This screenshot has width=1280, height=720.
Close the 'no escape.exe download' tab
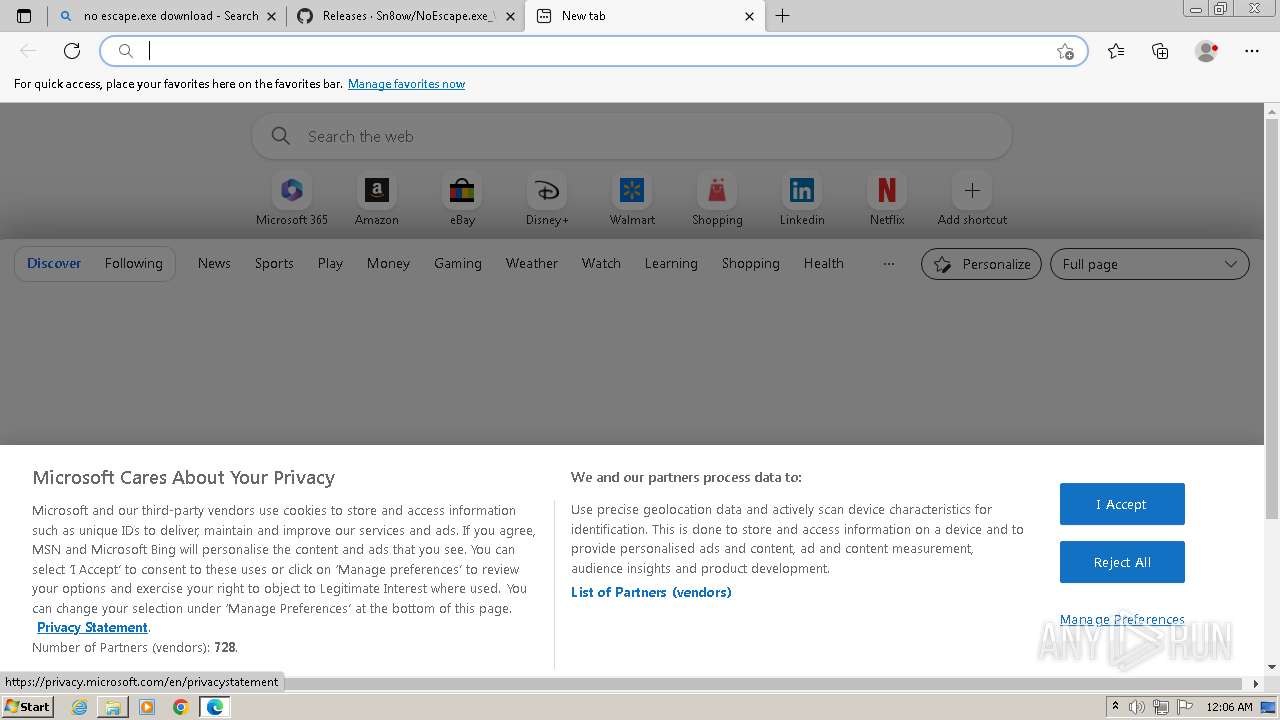(272, 16)
